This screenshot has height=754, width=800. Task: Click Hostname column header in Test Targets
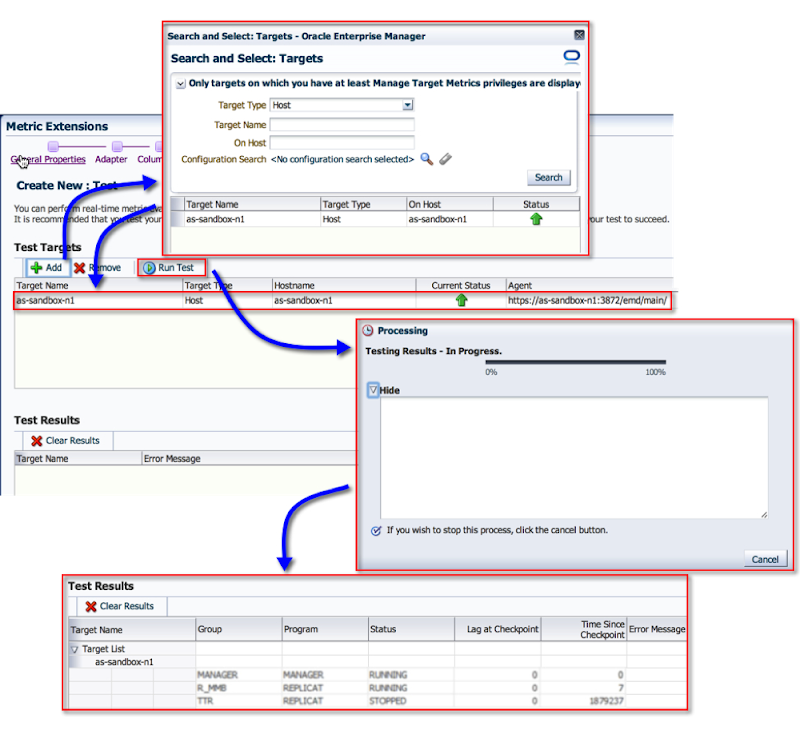[x=344, y=286]
